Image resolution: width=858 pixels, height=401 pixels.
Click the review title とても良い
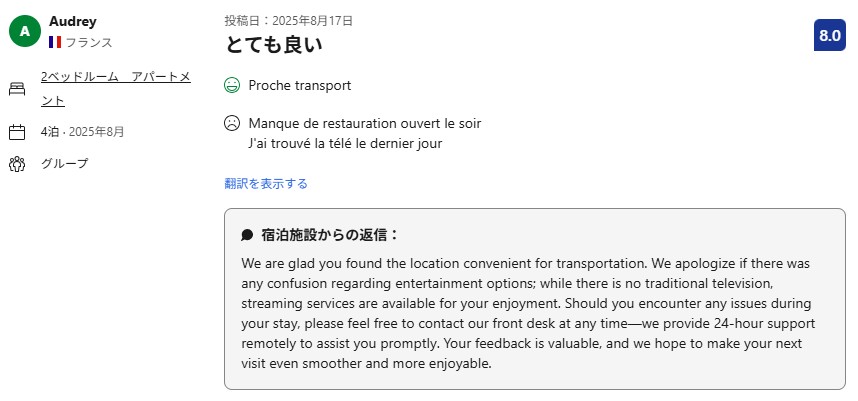[x=273, y=45]
